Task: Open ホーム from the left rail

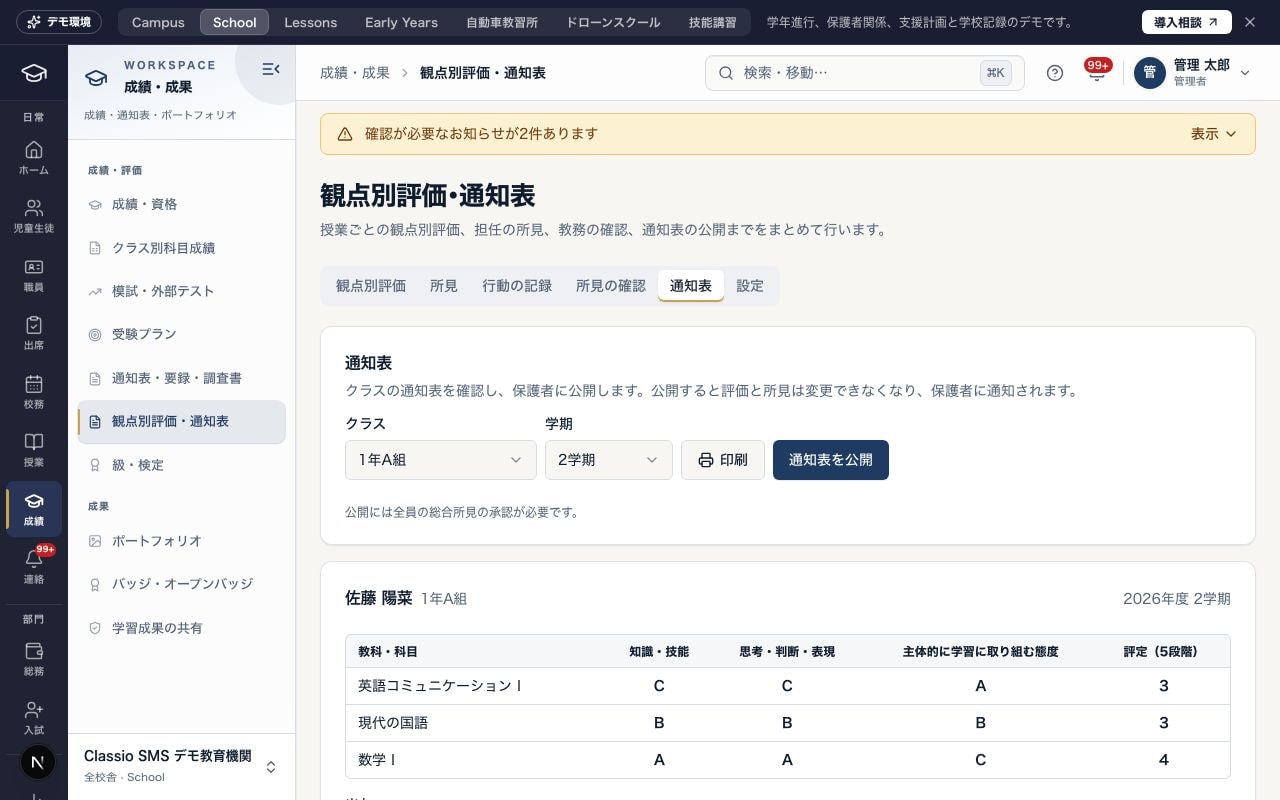Action: 34,158
